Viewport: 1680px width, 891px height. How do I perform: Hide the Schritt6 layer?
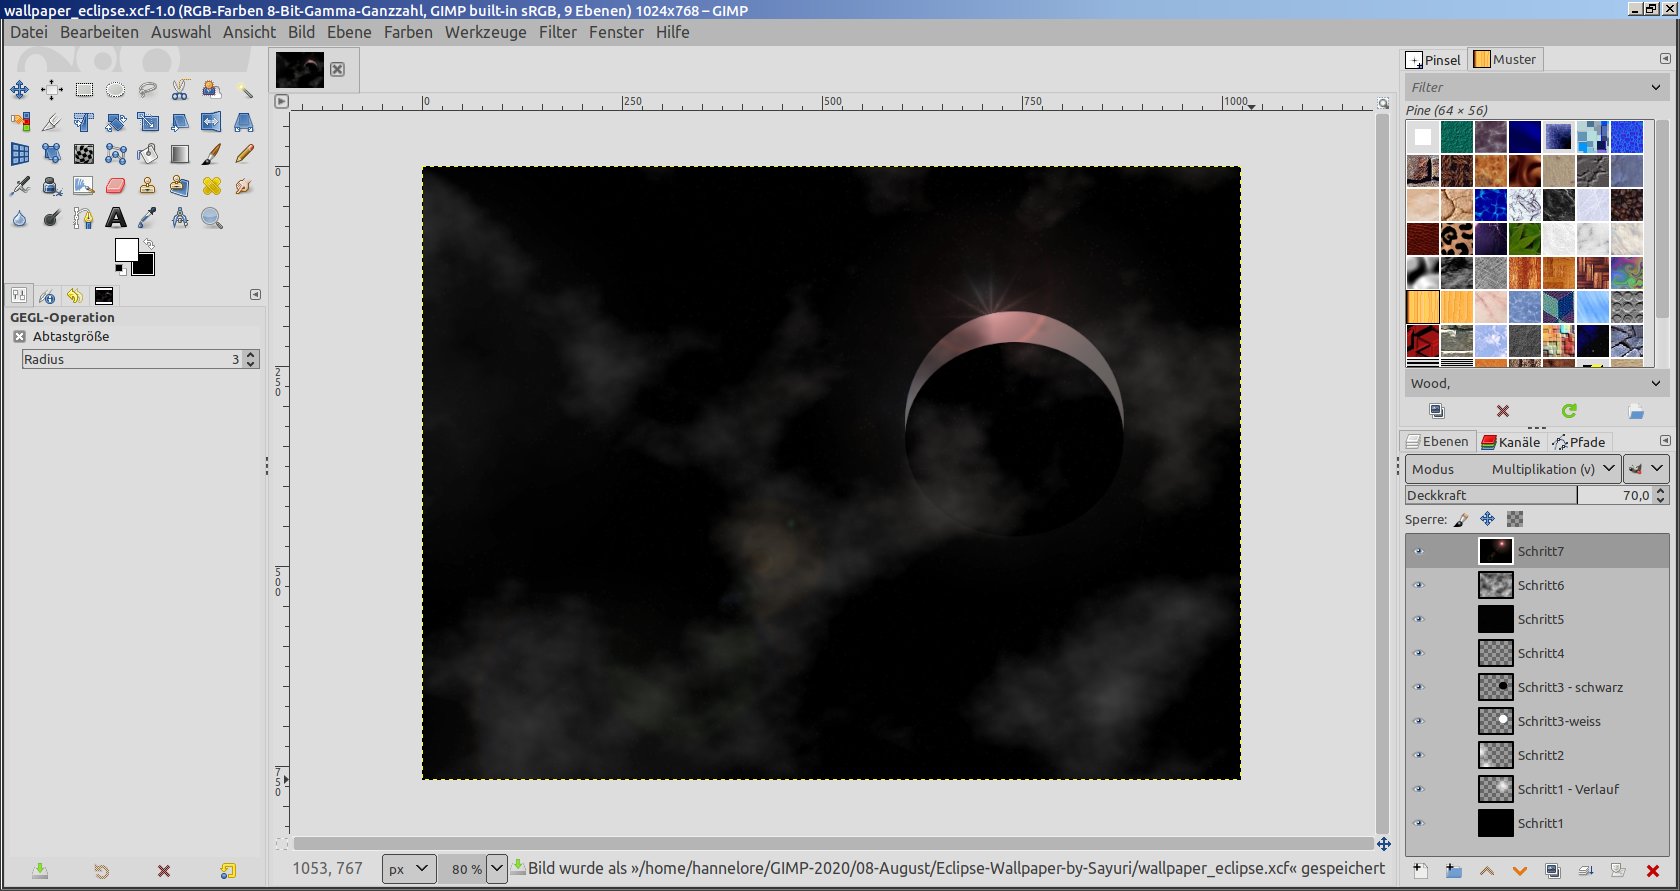point(1418,585)
